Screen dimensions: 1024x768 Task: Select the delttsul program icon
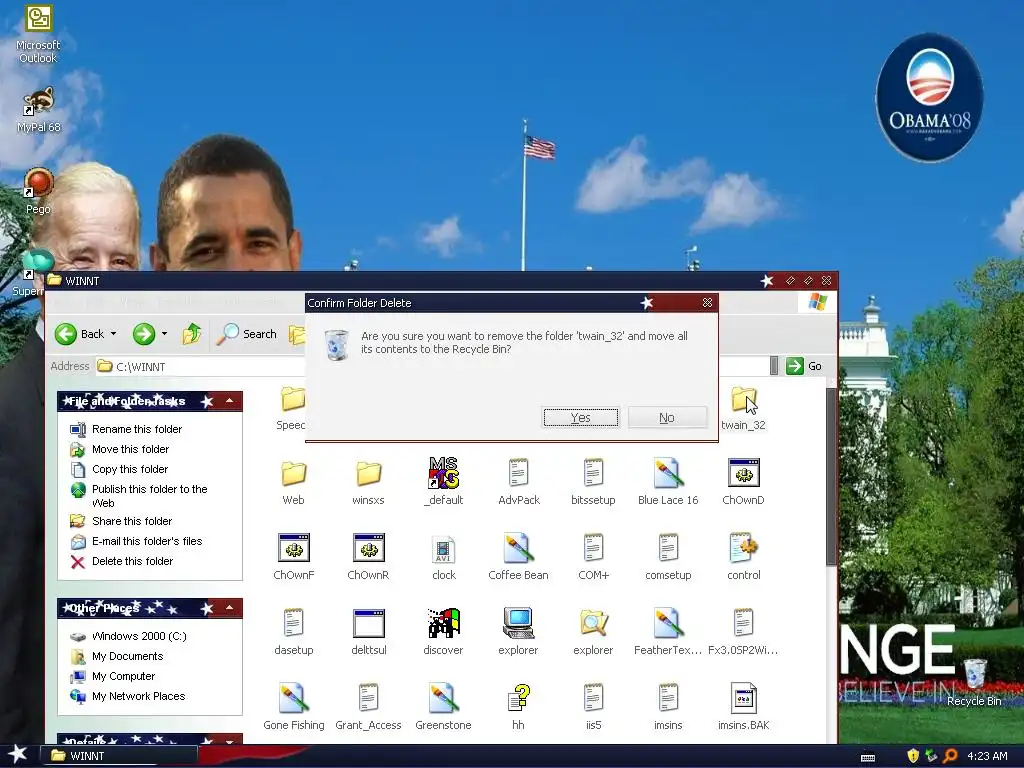pyautogui.click(x=368, y=632)
